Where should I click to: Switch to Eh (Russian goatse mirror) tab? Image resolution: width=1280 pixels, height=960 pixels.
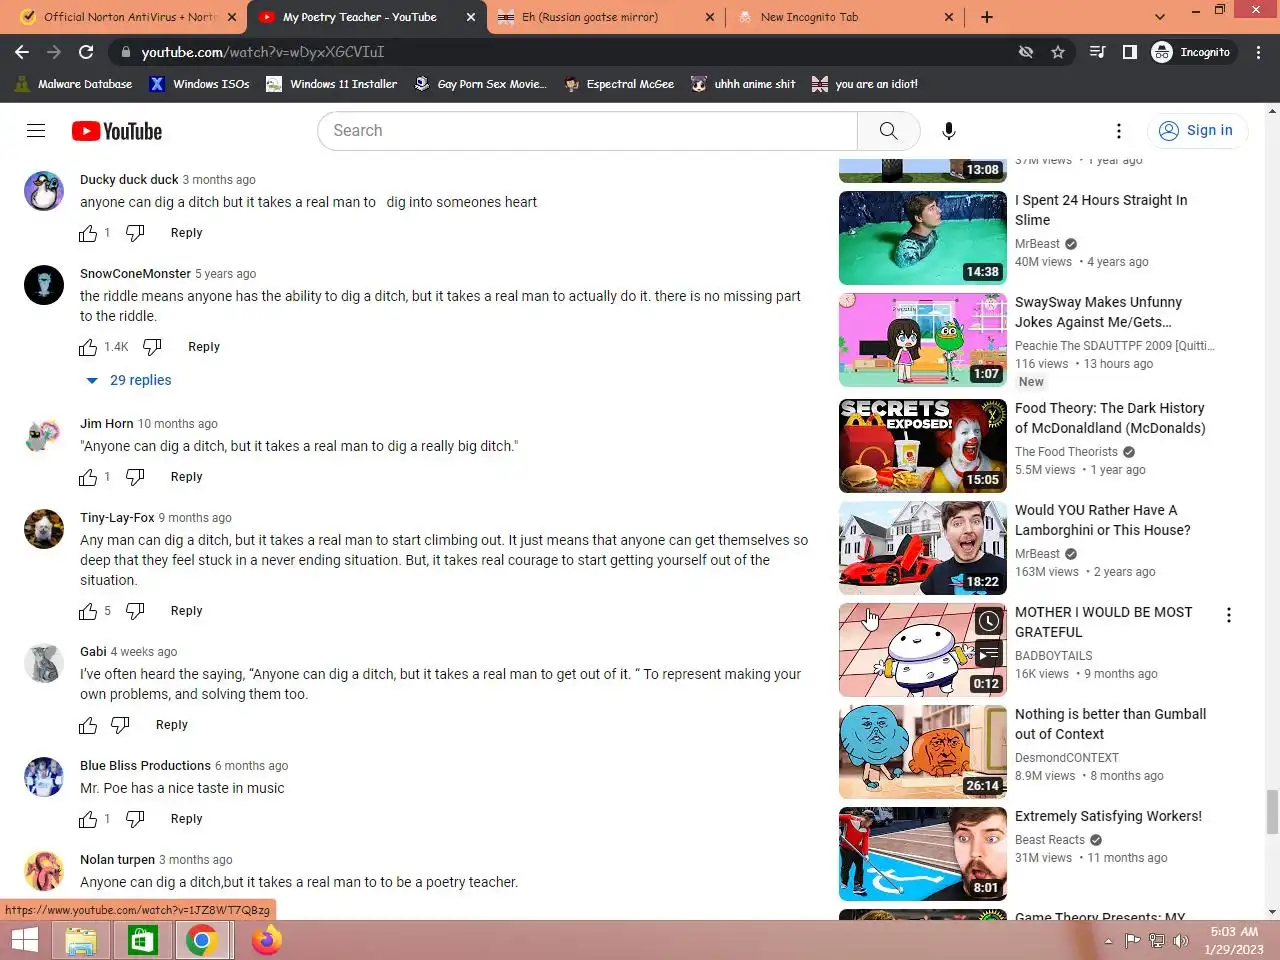(x=606, y=17)
